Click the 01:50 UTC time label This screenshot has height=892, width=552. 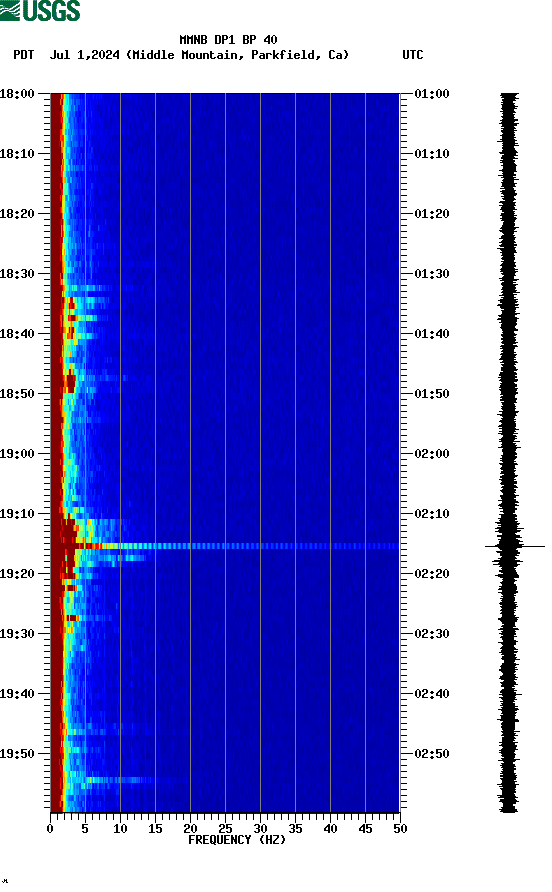click(432, 394)
